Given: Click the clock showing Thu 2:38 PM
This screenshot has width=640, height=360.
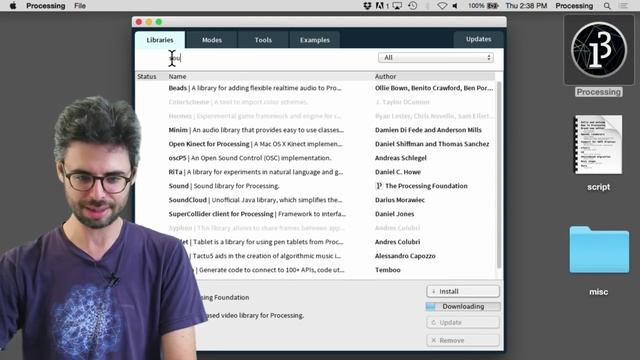Looking at the screenshot, I should 526,6.
